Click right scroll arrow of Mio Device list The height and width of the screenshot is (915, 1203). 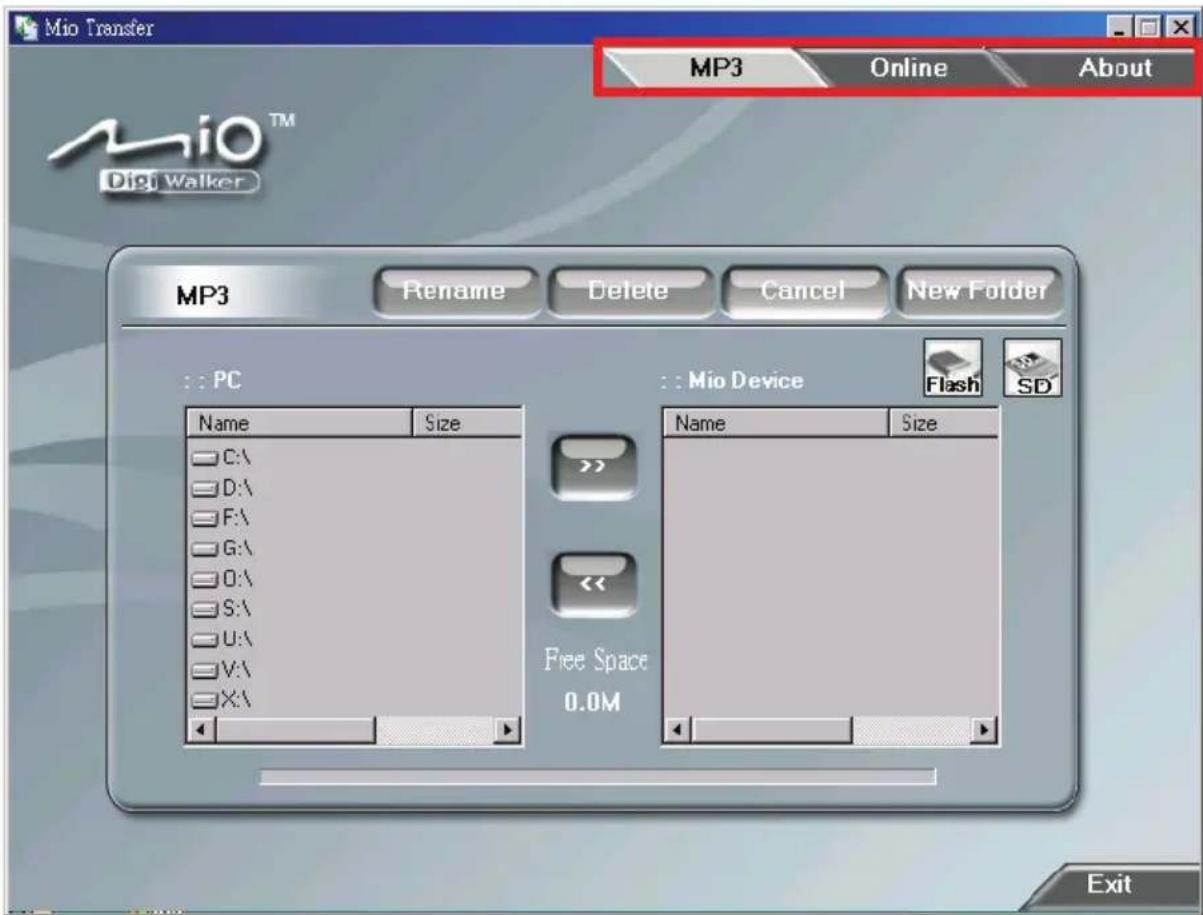(986, 732)
